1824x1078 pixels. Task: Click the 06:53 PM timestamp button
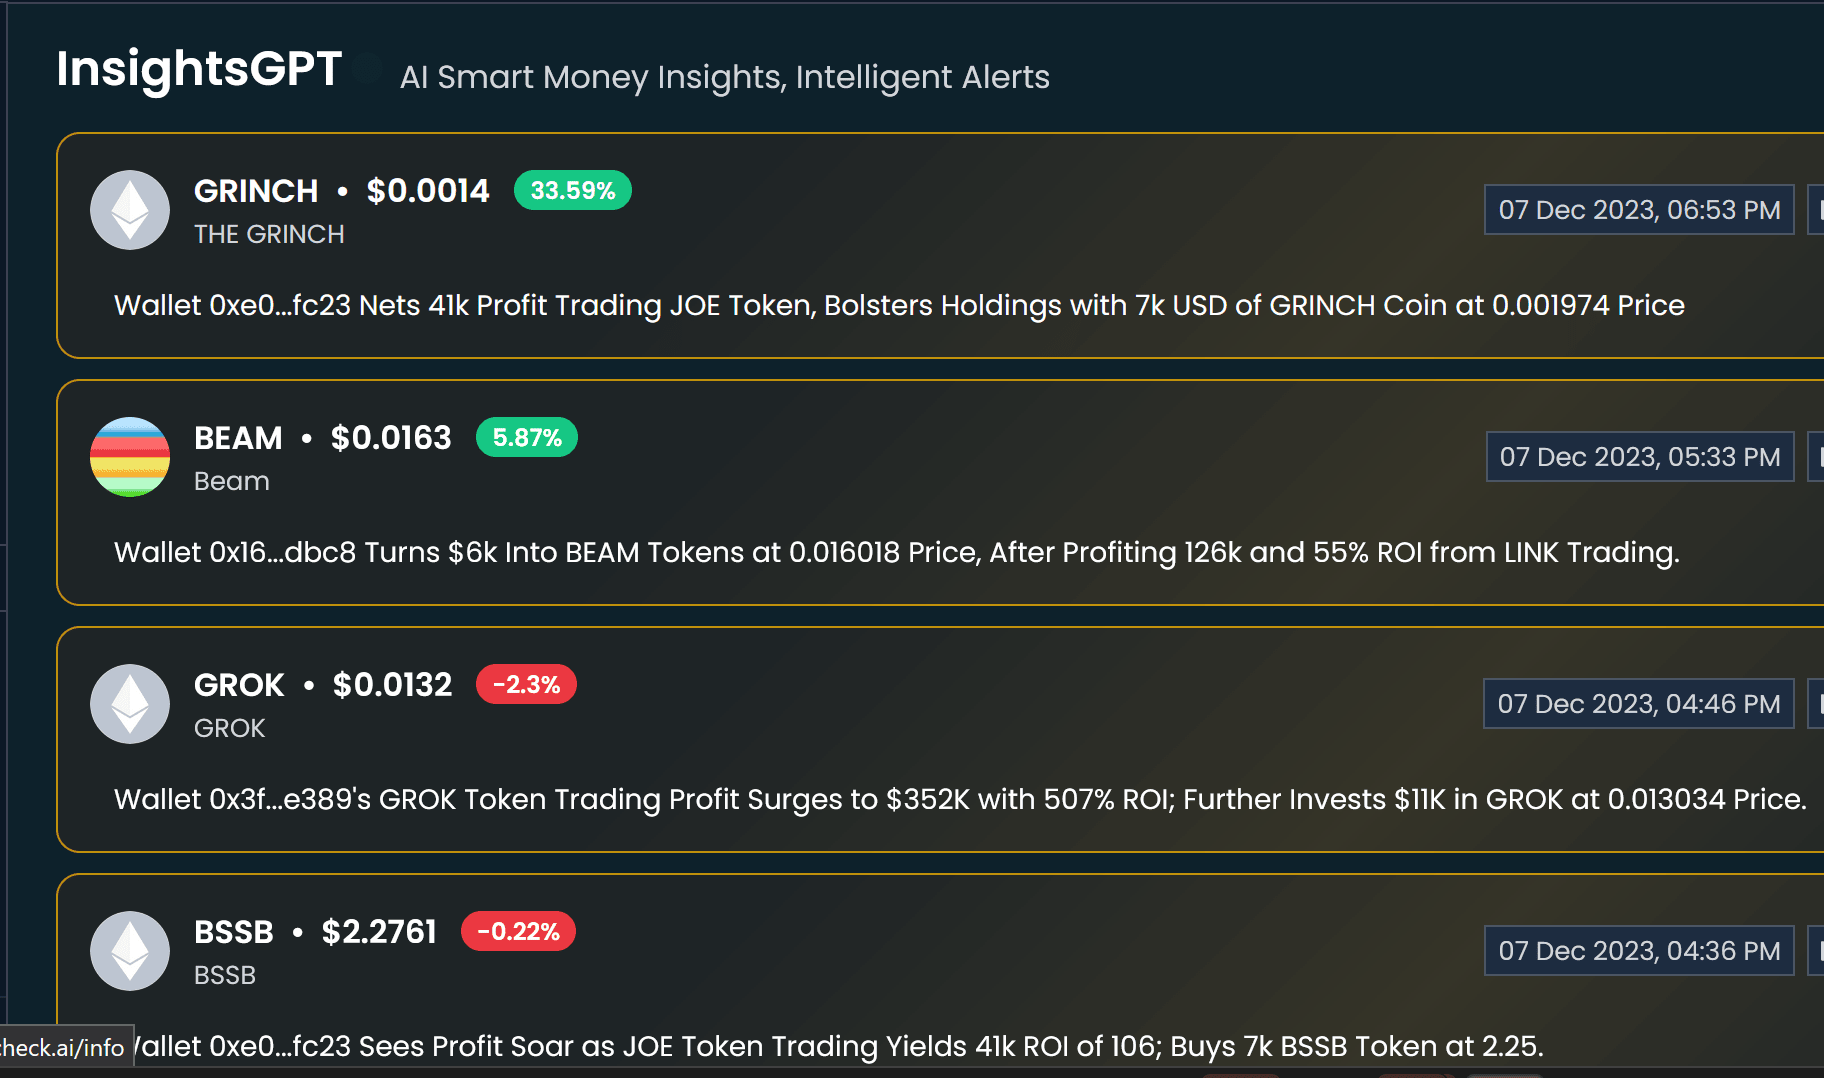[1639, 210]
